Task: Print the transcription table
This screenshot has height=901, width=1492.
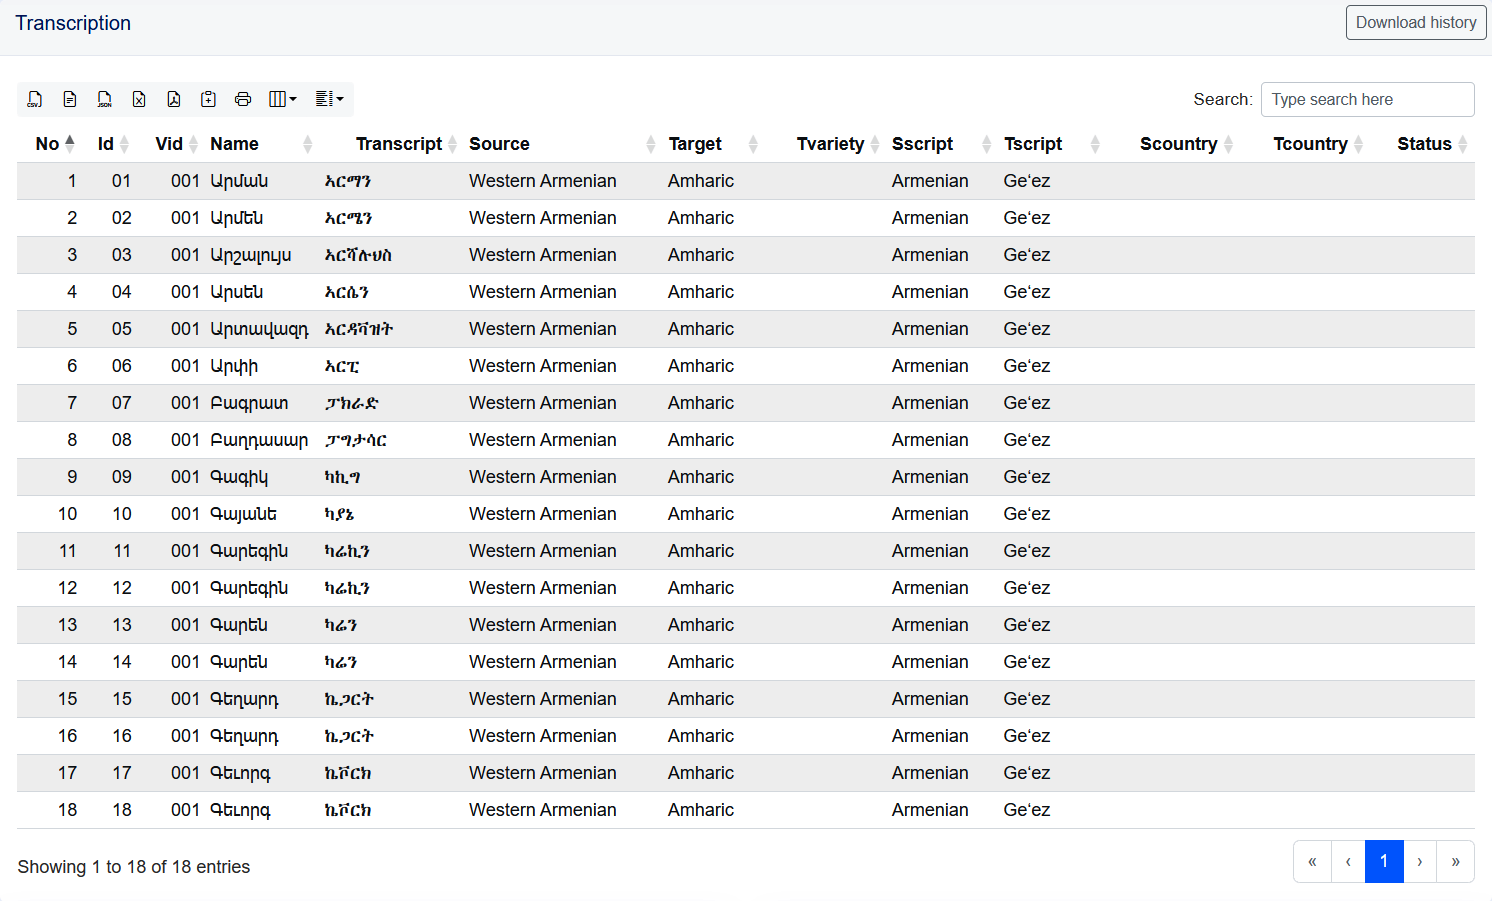Action: [243, 99]
